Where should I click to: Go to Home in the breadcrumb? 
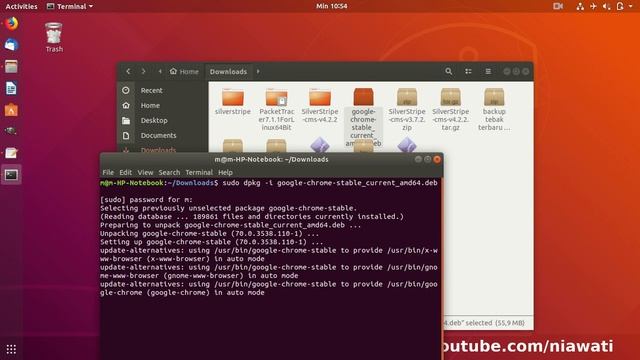(184, 71)
